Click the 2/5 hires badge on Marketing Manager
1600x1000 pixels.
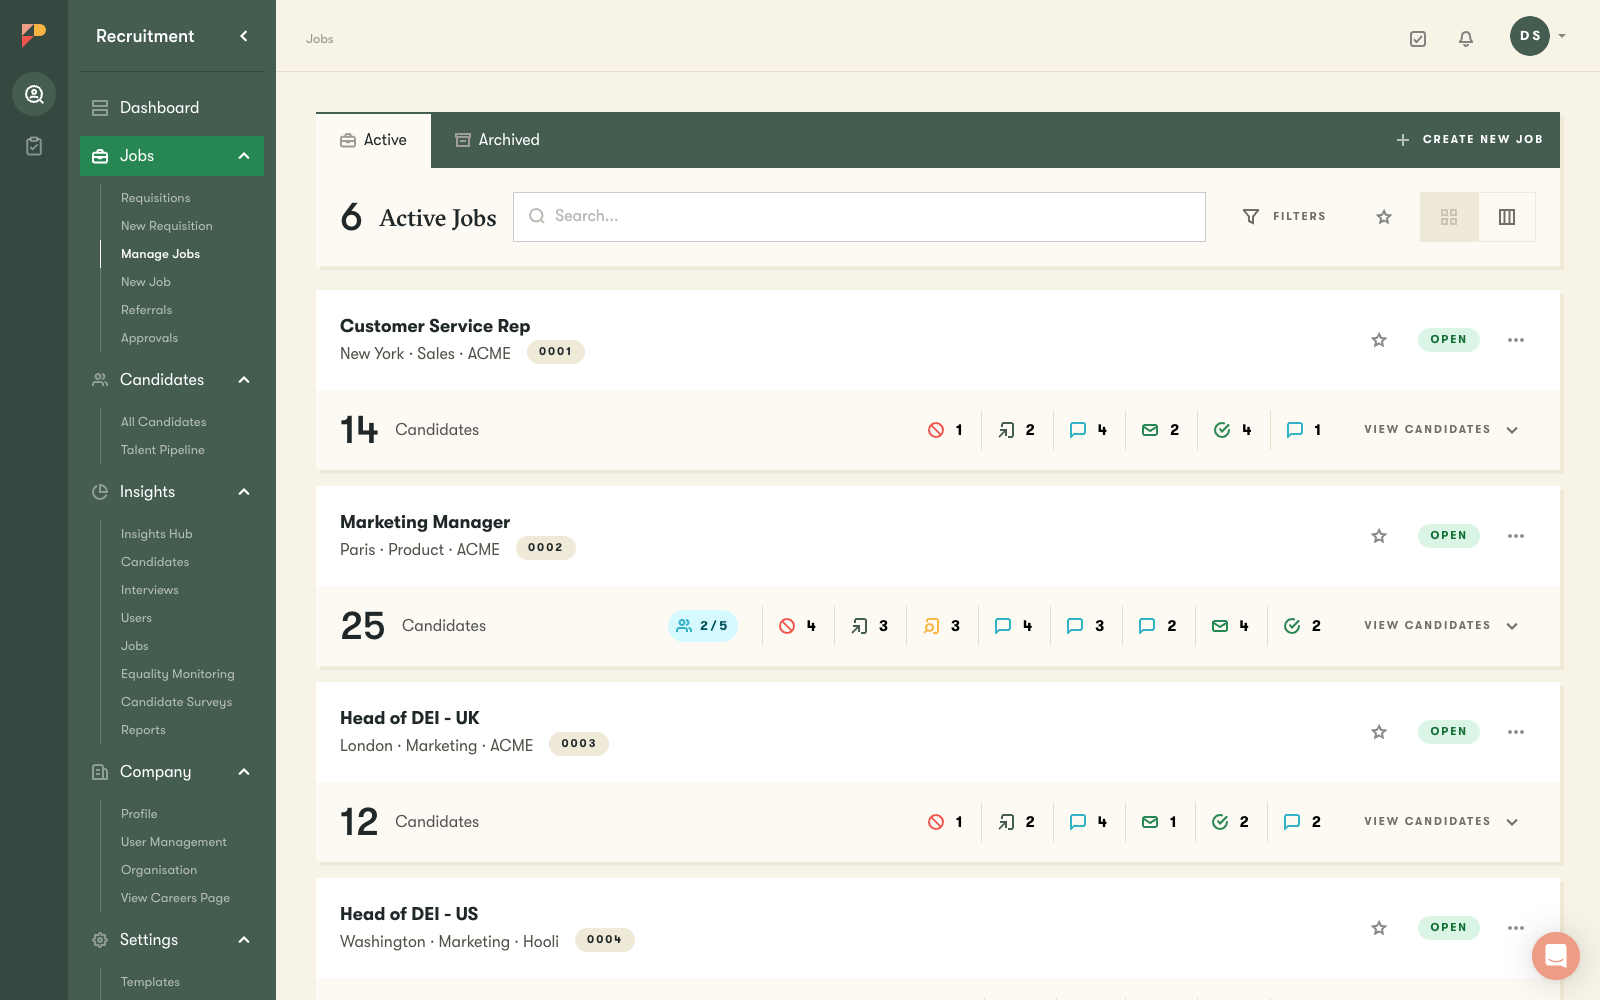coord(703,626)
